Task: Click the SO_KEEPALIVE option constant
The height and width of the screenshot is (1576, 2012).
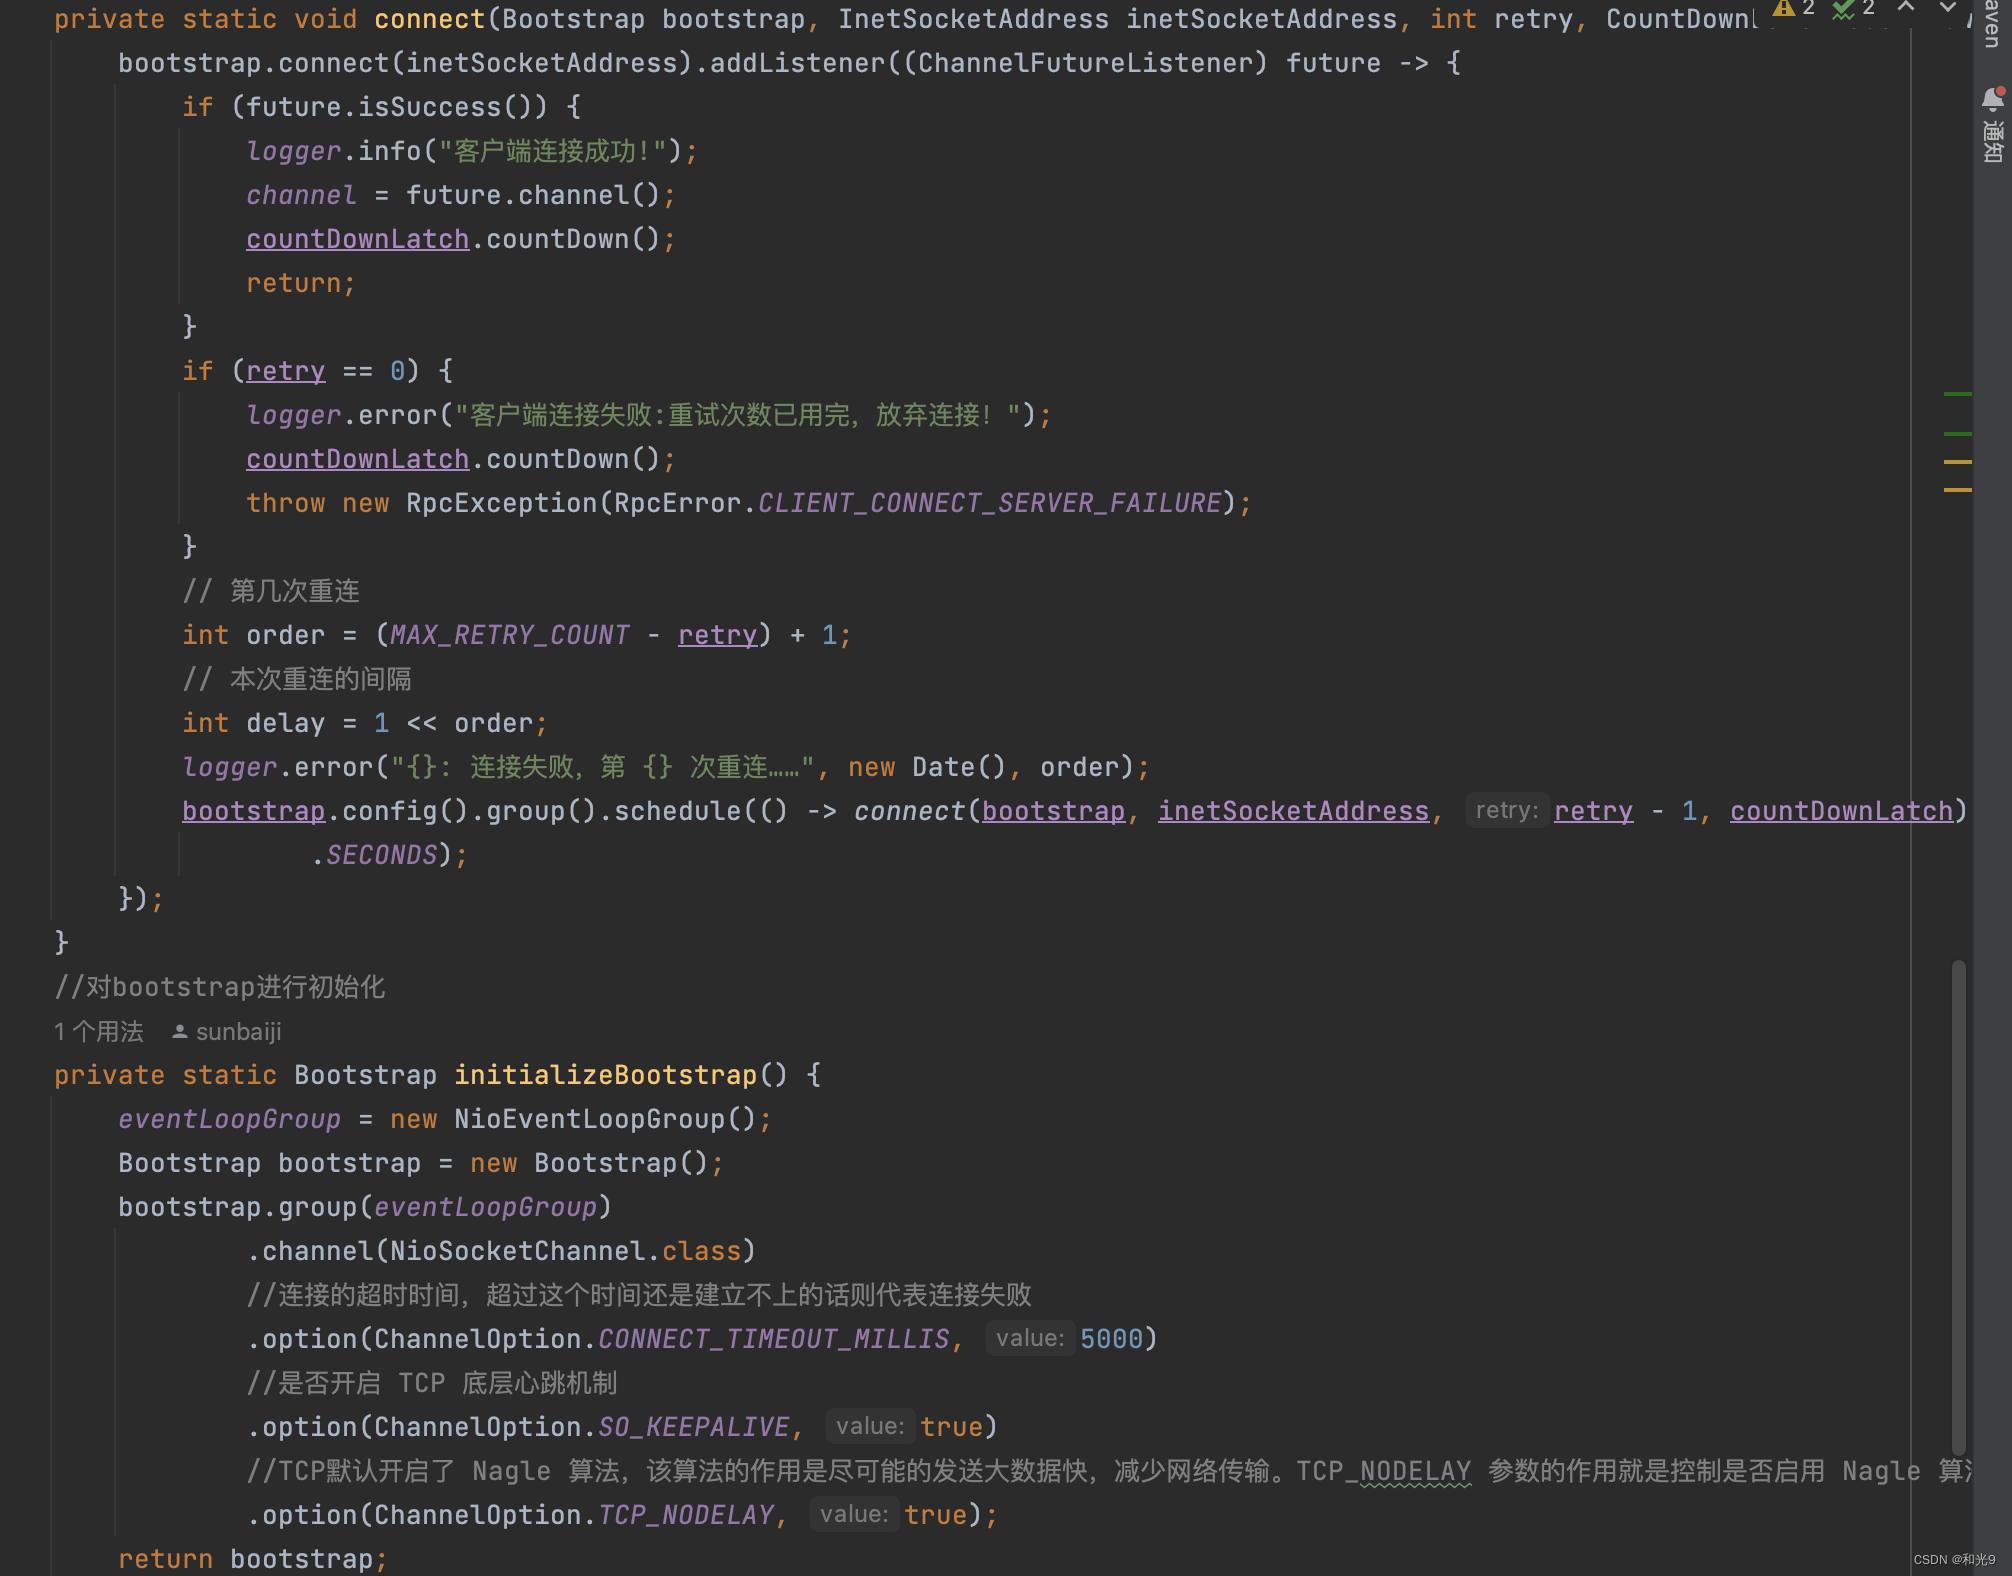Action: point(694,1427)
